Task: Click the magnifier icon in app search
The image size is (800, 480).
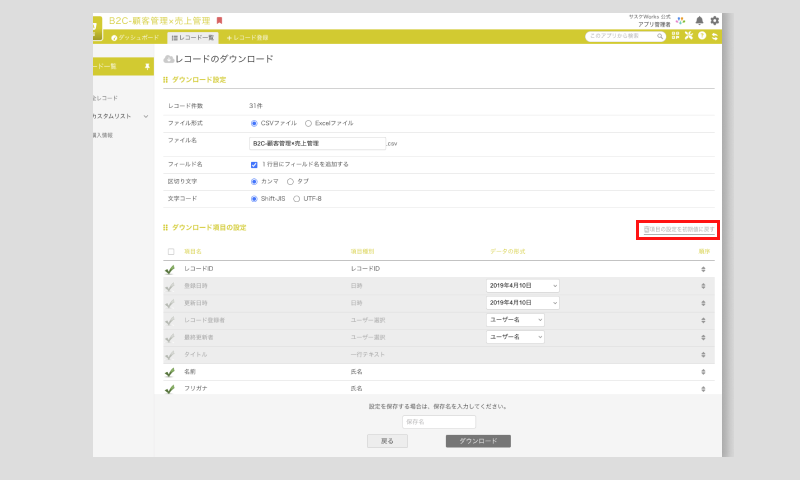Action: (660, 36)
